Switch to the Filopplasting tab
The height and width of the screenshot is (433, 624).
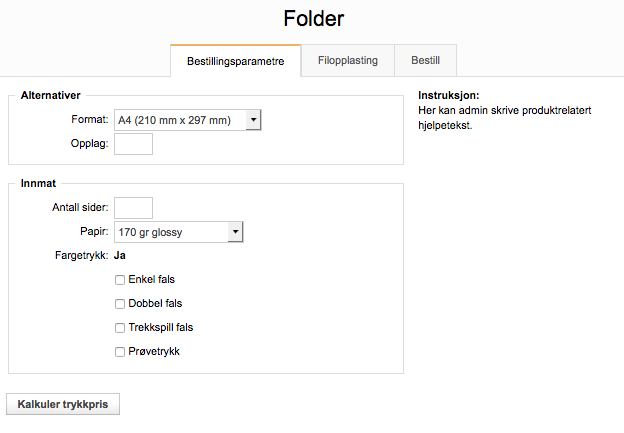pyautogui.click(x=348, y=61)
